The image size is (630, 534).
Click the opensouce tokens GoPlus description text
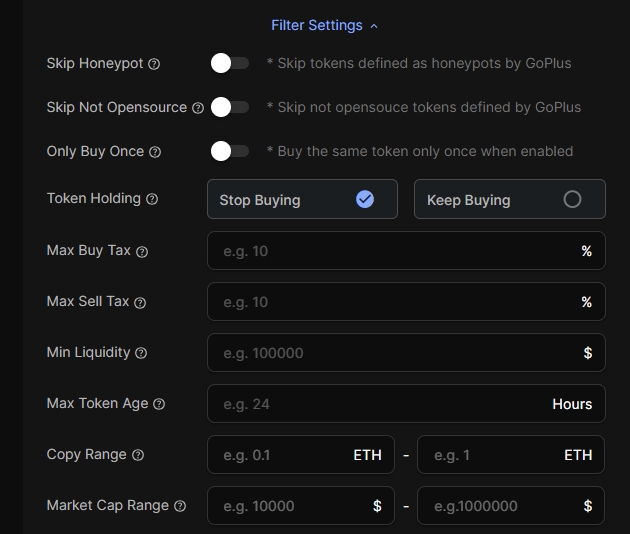(x=424, y=107)
